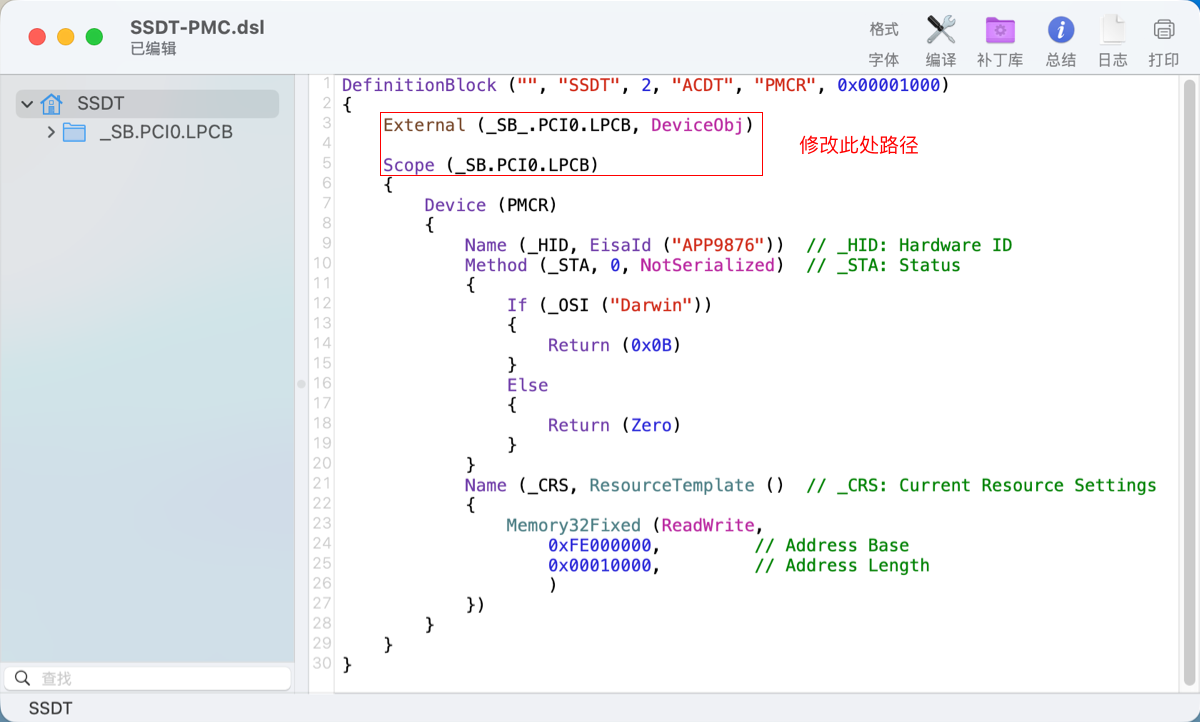
Task: Click the 编译 compile toolbar icon
Action: click(941, 30)
